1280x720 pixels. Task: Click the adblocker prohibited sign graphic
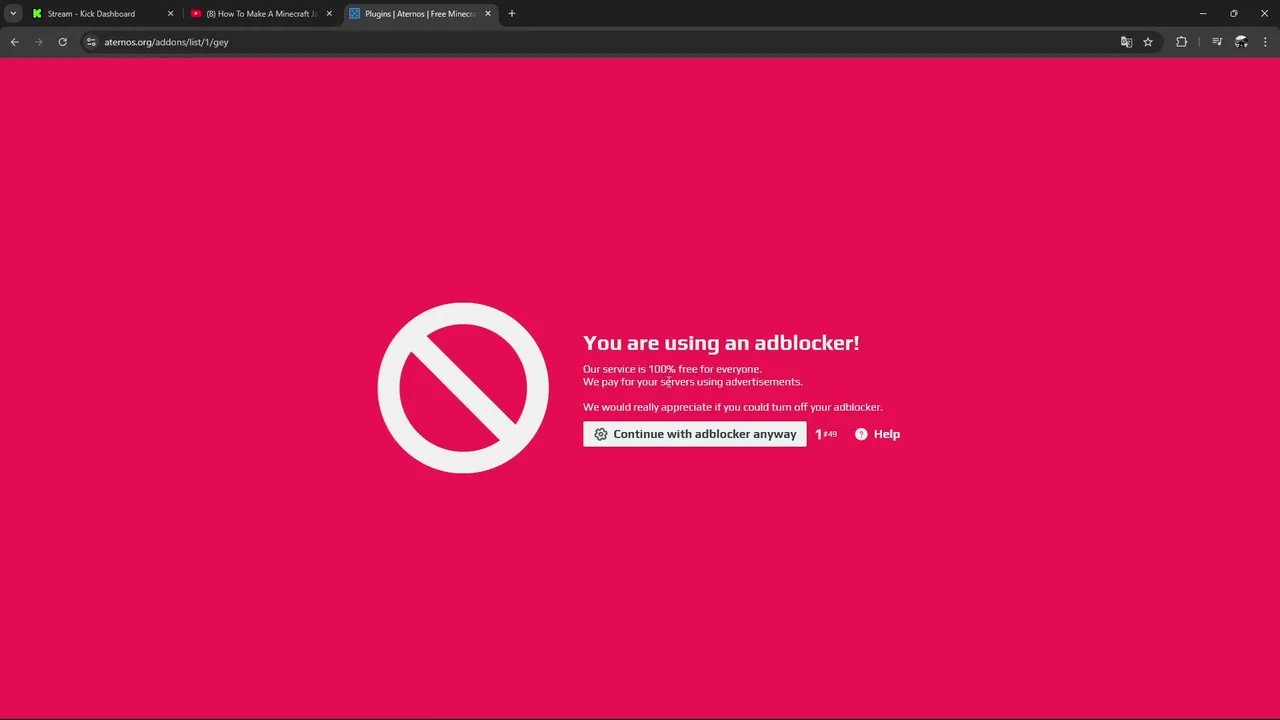tap(463, 388)
